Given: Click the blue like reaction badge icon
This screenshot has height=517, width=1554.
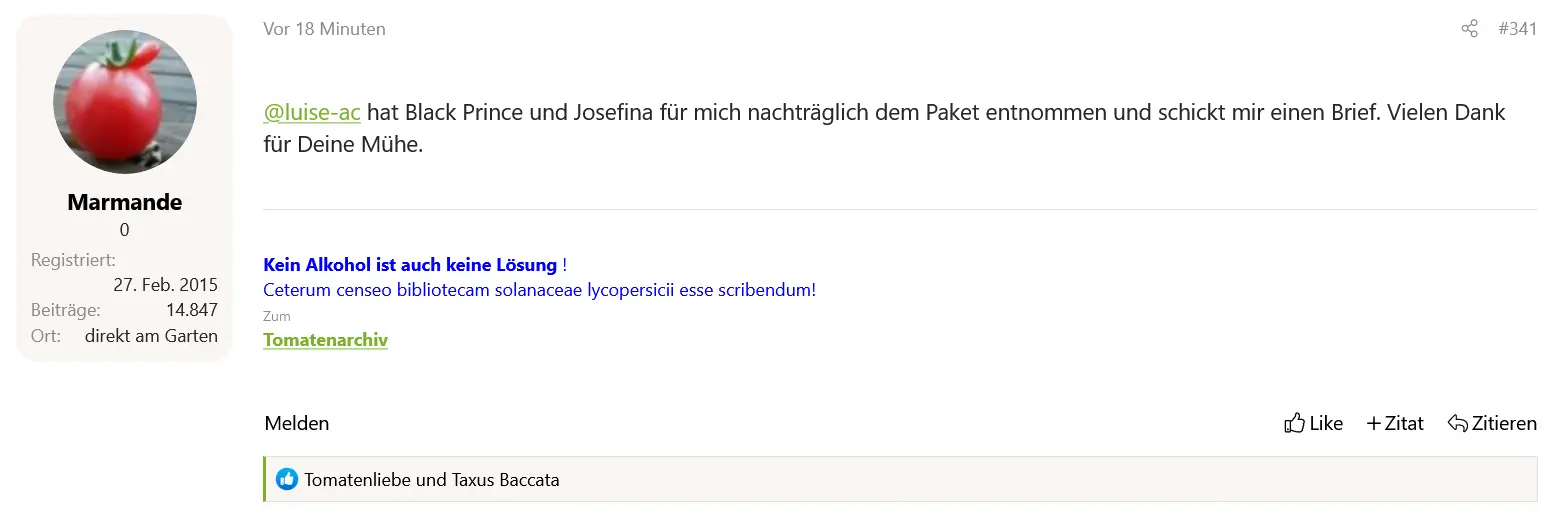Looking at the screenshot, I should pyautogui.click(x=287, y=480).
